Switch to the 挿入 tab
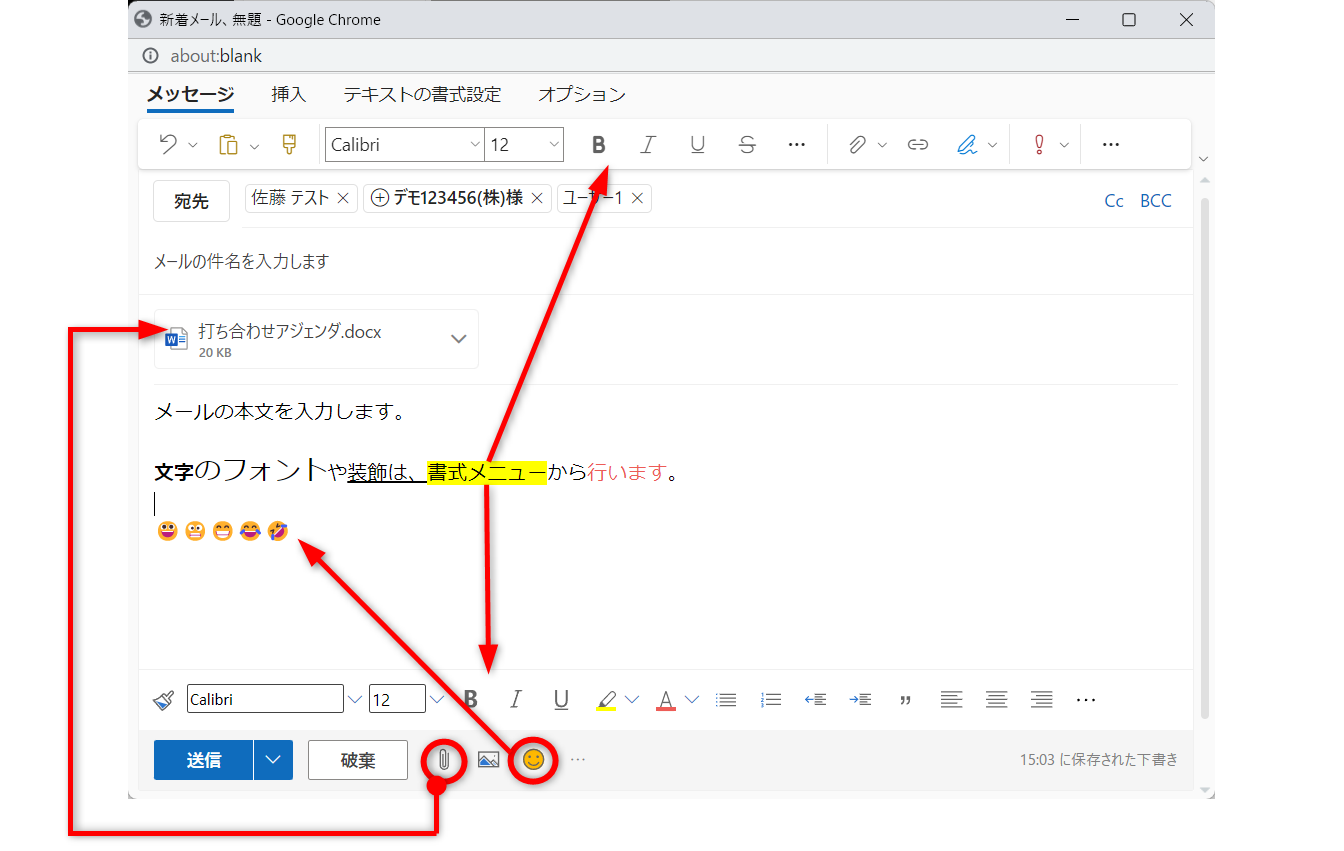The height and width of the screenshot is (851, 1344). click(288, 95)
